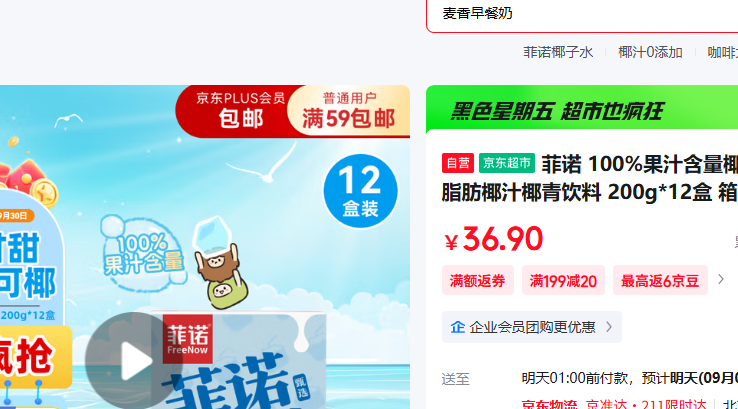This screenshot has width=738, height=409.
Task: Select the 满额返券 promotion tag
Action: point(477,281)
